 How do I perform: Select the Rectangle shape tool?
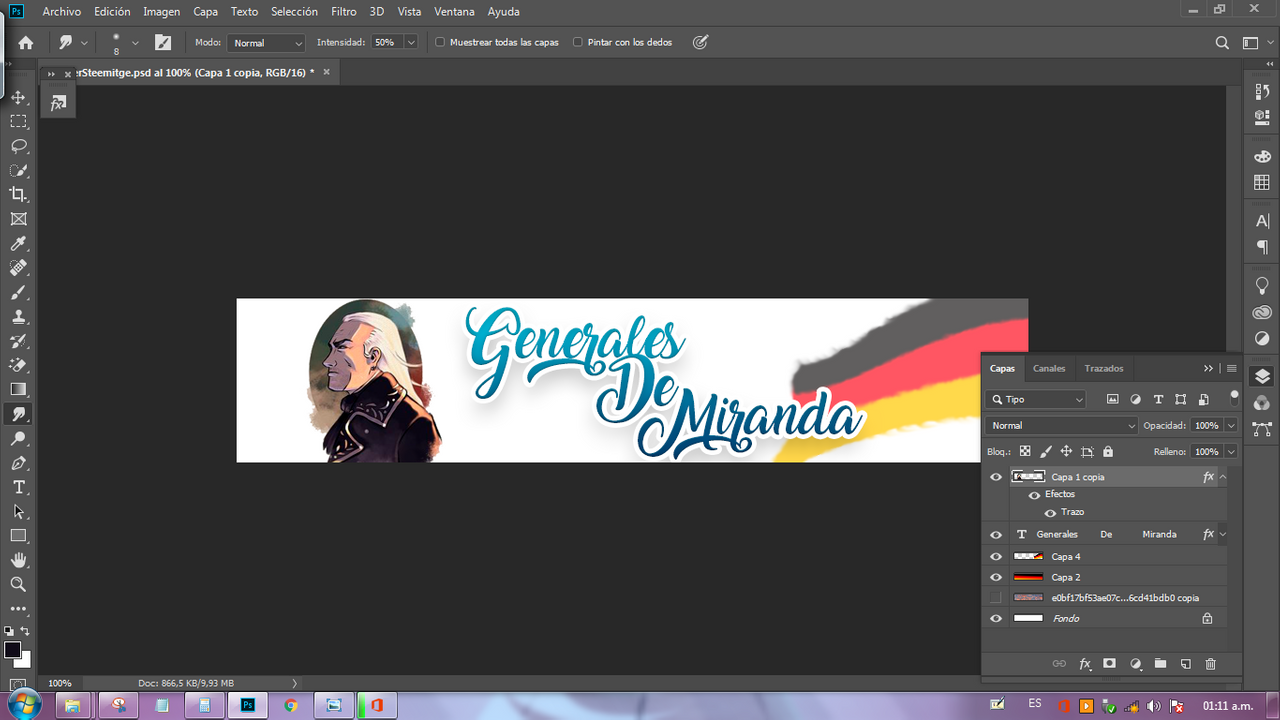pyautogui.click(x=18, y=536)
